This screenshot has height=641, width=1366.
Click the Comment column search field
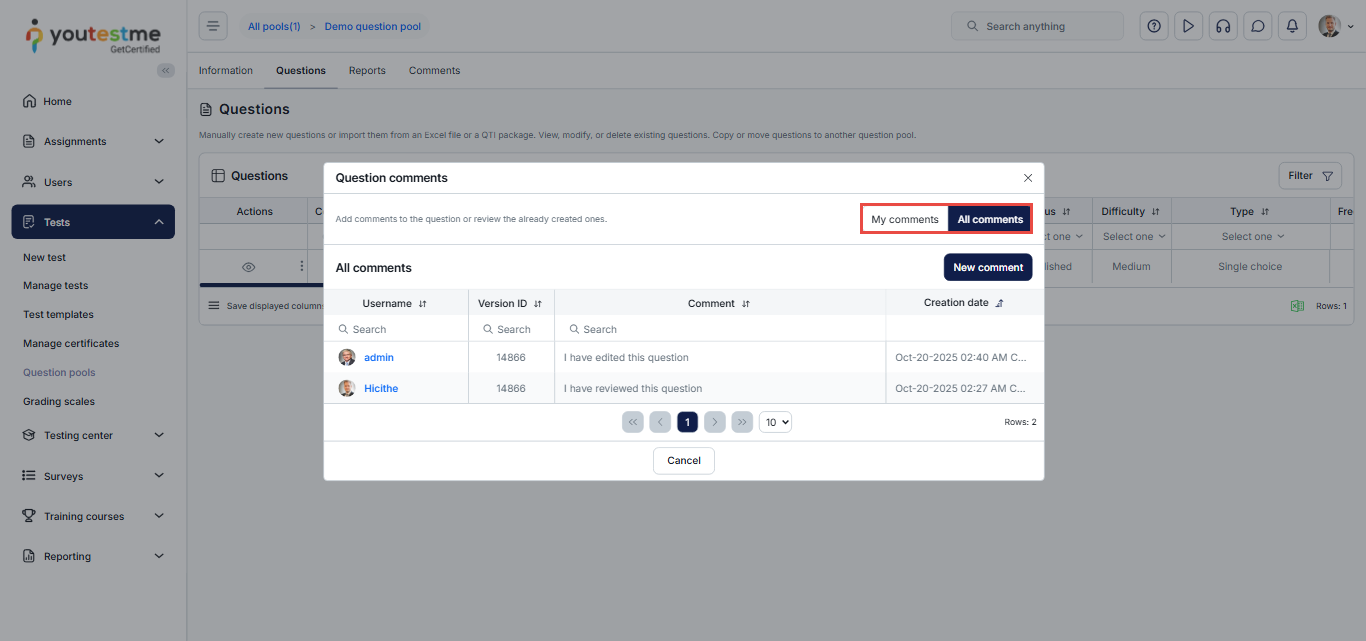click(x=720, y=329)
